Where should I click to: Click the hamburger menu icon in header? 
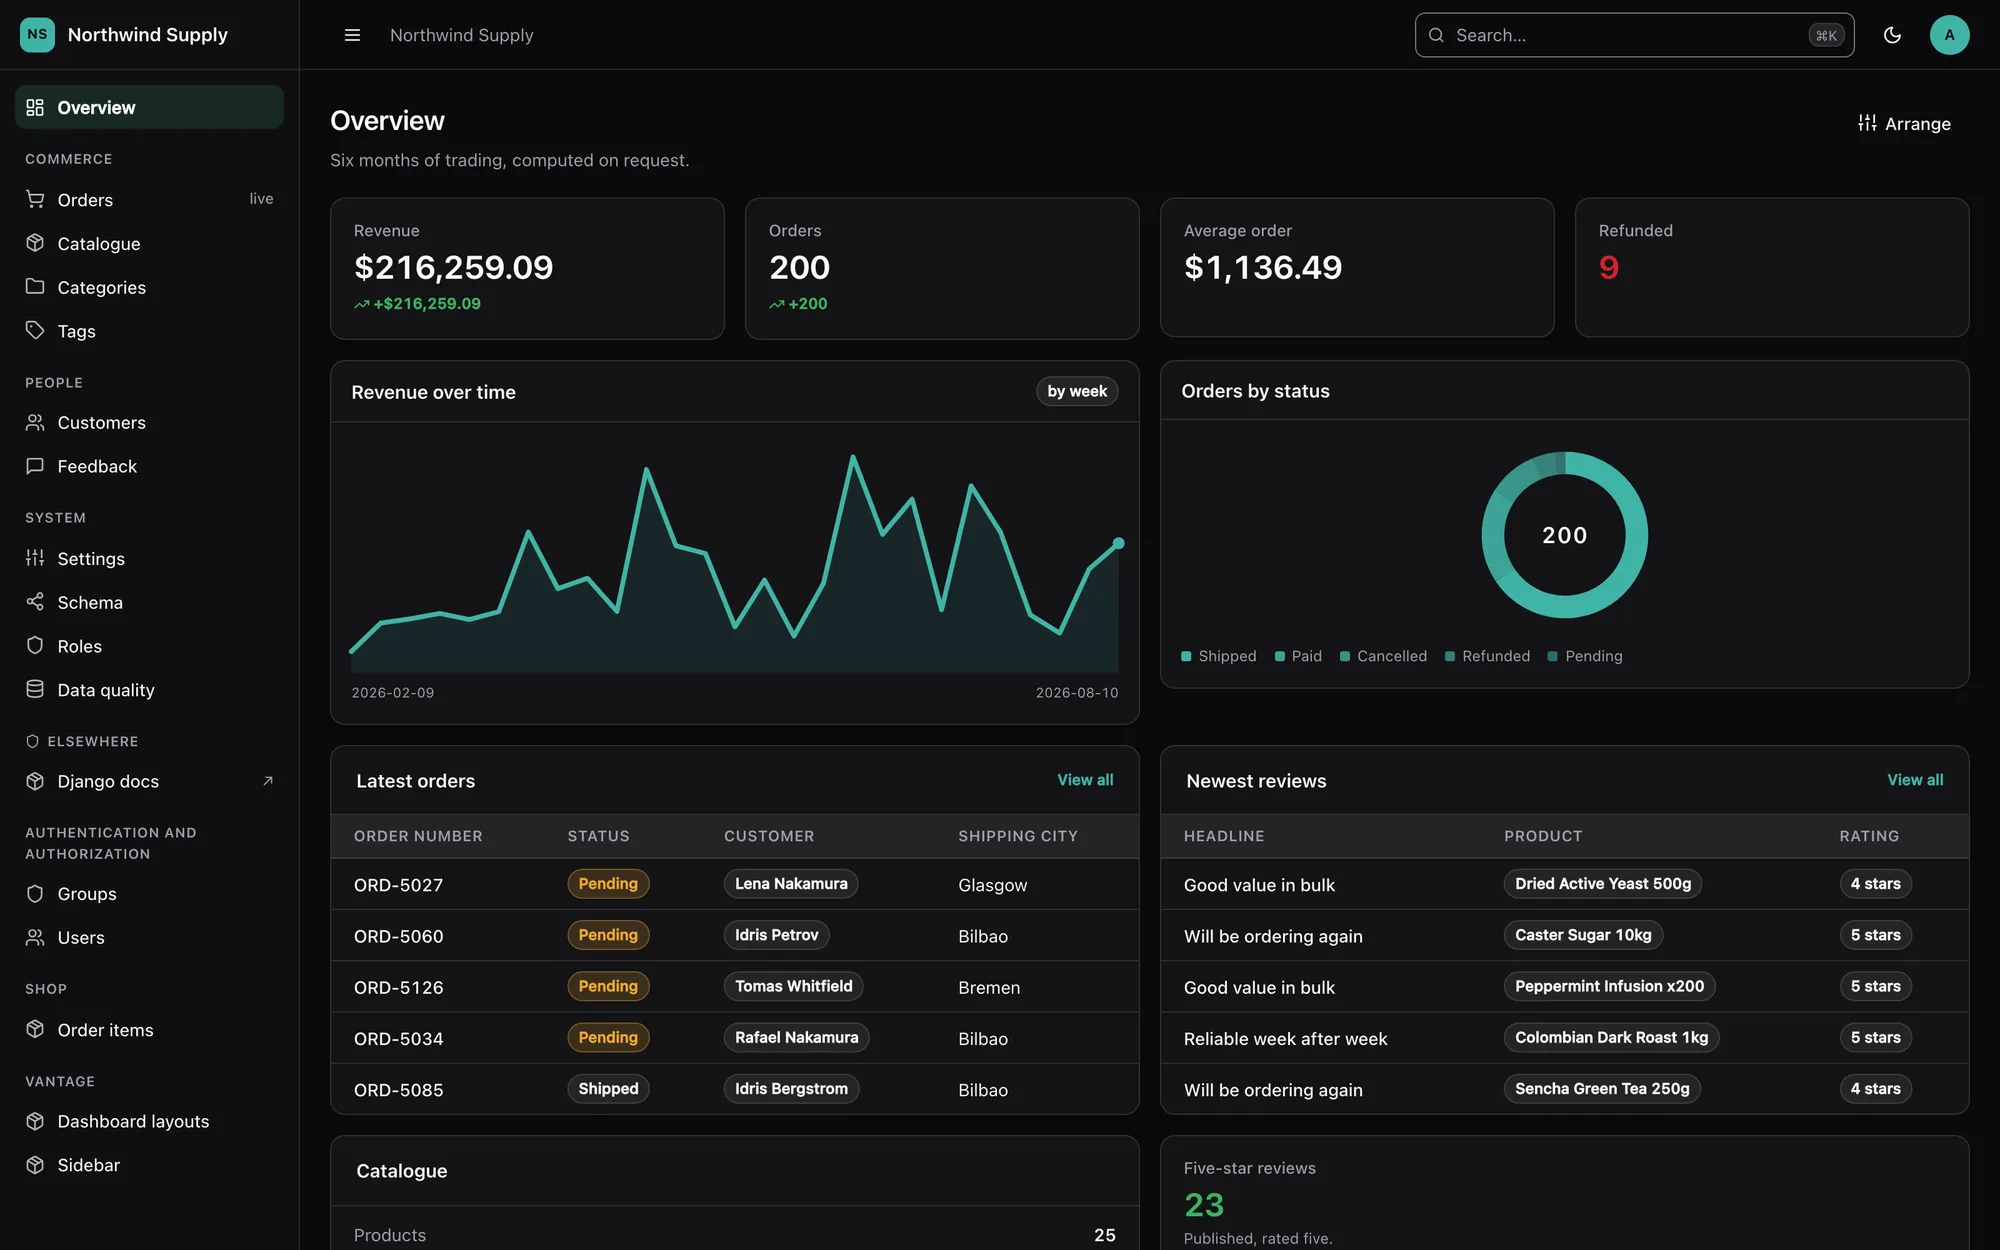pyautogui.click(x=352, y=35)
